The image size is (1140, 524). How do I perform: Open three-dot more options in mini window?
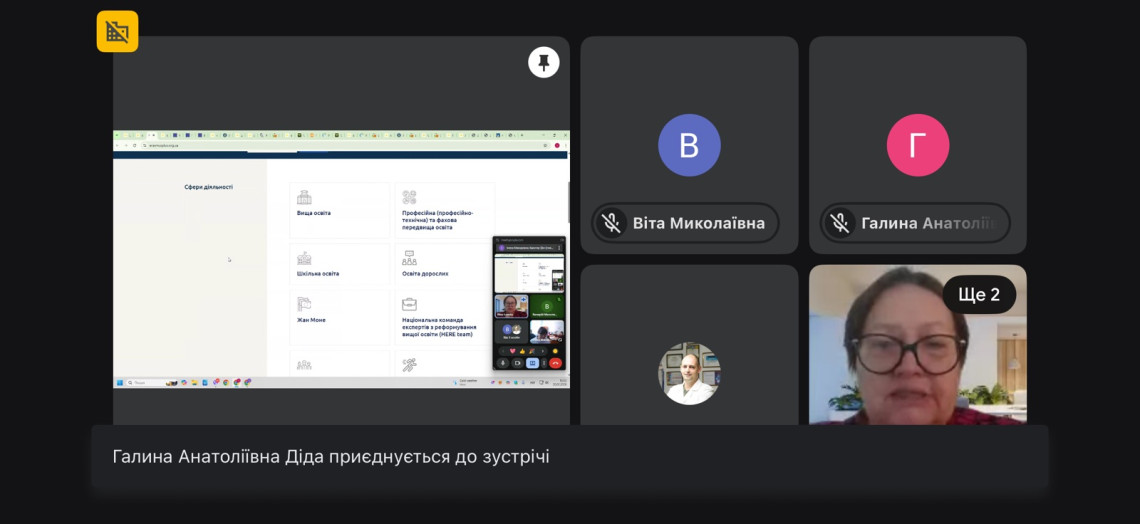[542, 363]
